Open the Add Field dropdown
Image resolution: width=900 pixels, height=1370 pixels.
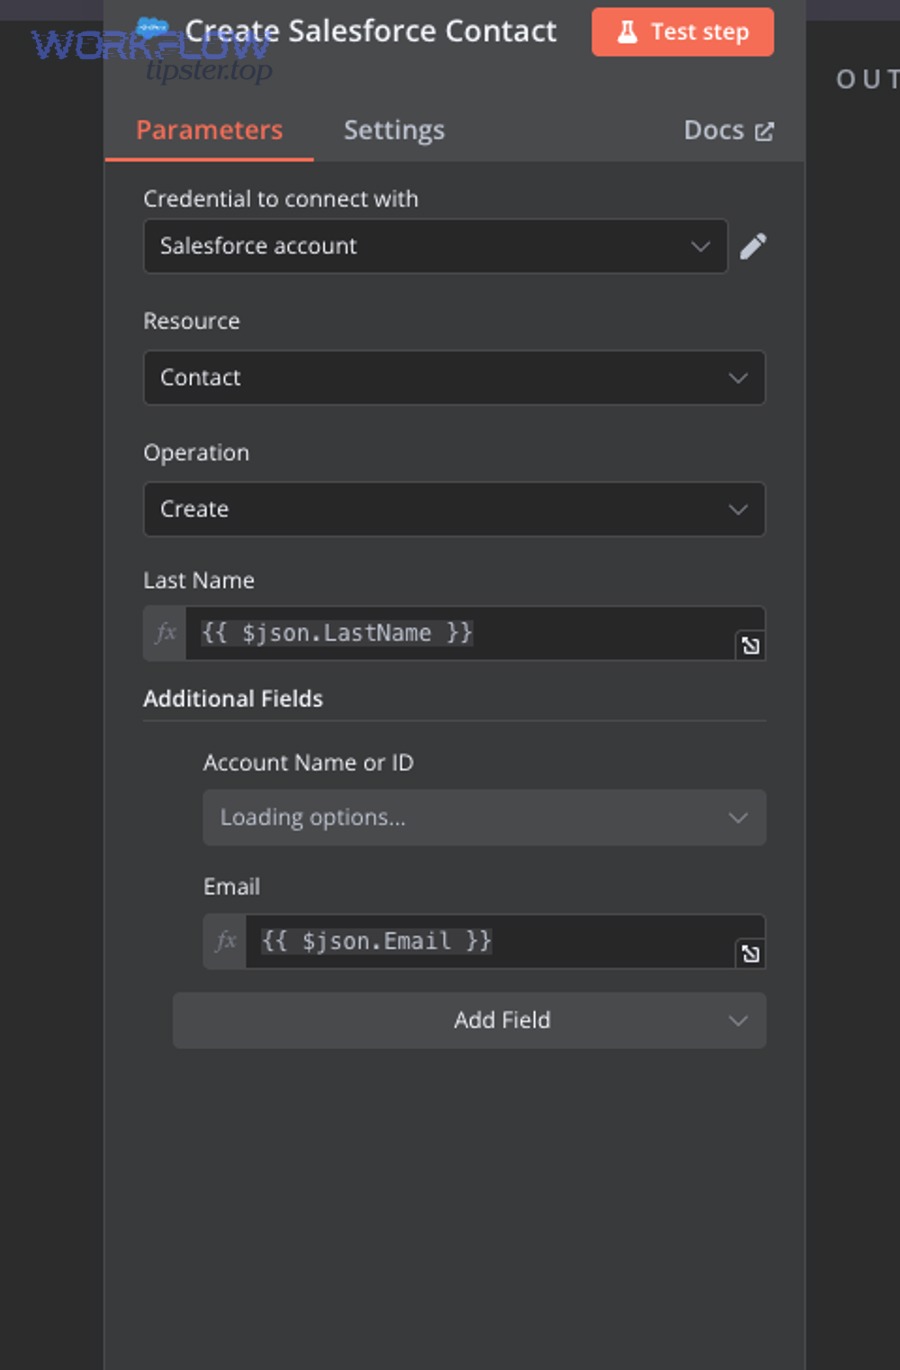pos(469,1020)
